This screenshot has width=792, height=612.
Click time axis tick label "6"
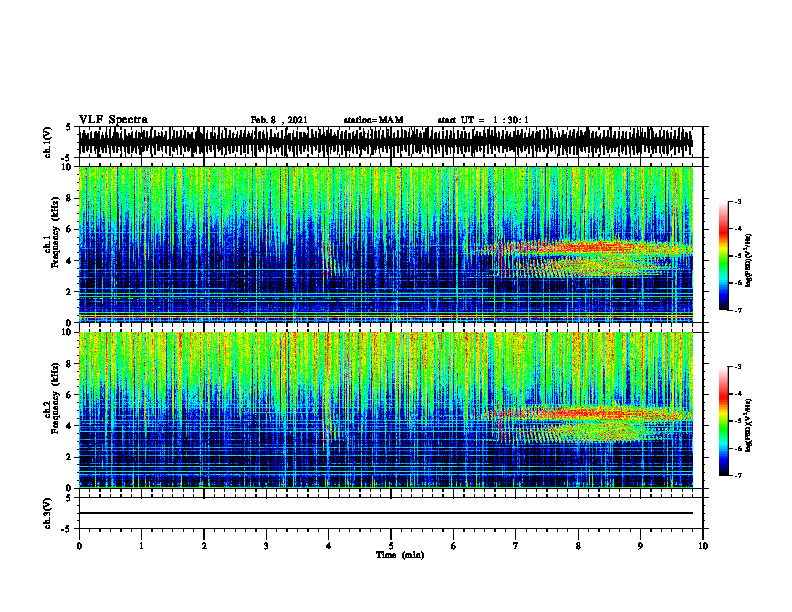[454, 546]
